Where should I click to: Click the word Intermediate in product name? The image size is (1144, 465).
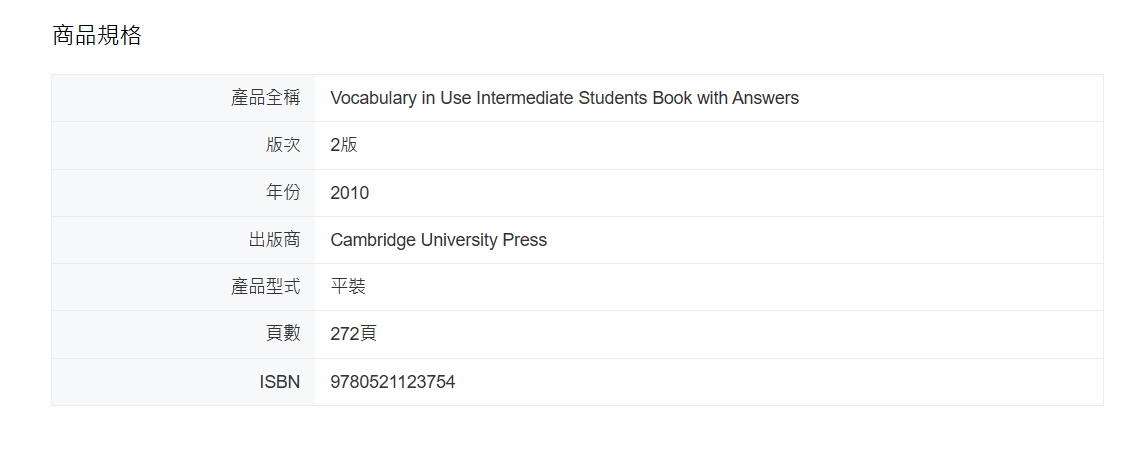click(525, 98)
